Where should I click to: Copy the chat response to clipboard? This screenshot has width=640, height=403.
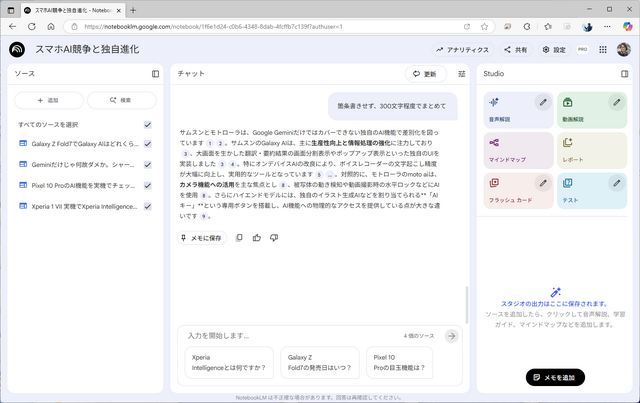point(239,237)
